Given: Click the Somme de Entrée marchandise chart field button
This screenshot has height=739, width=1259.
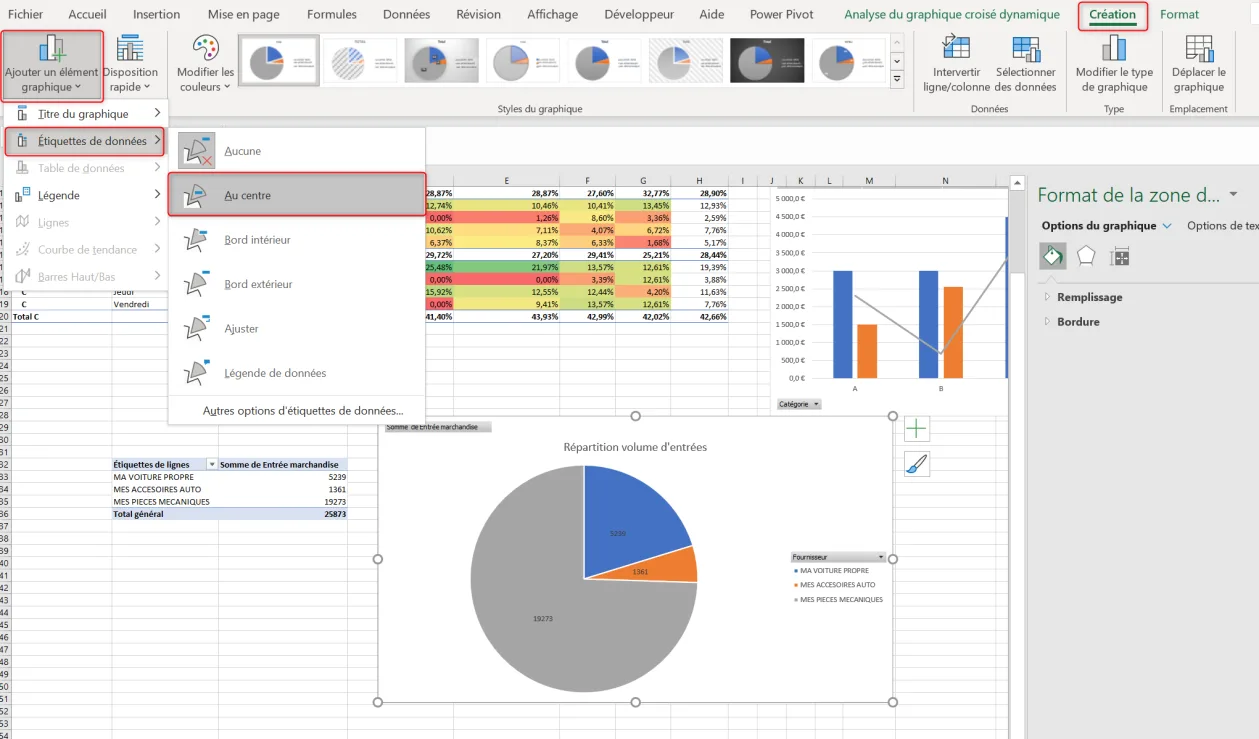Looking at the screenshot, I should (x=438, y=427).
